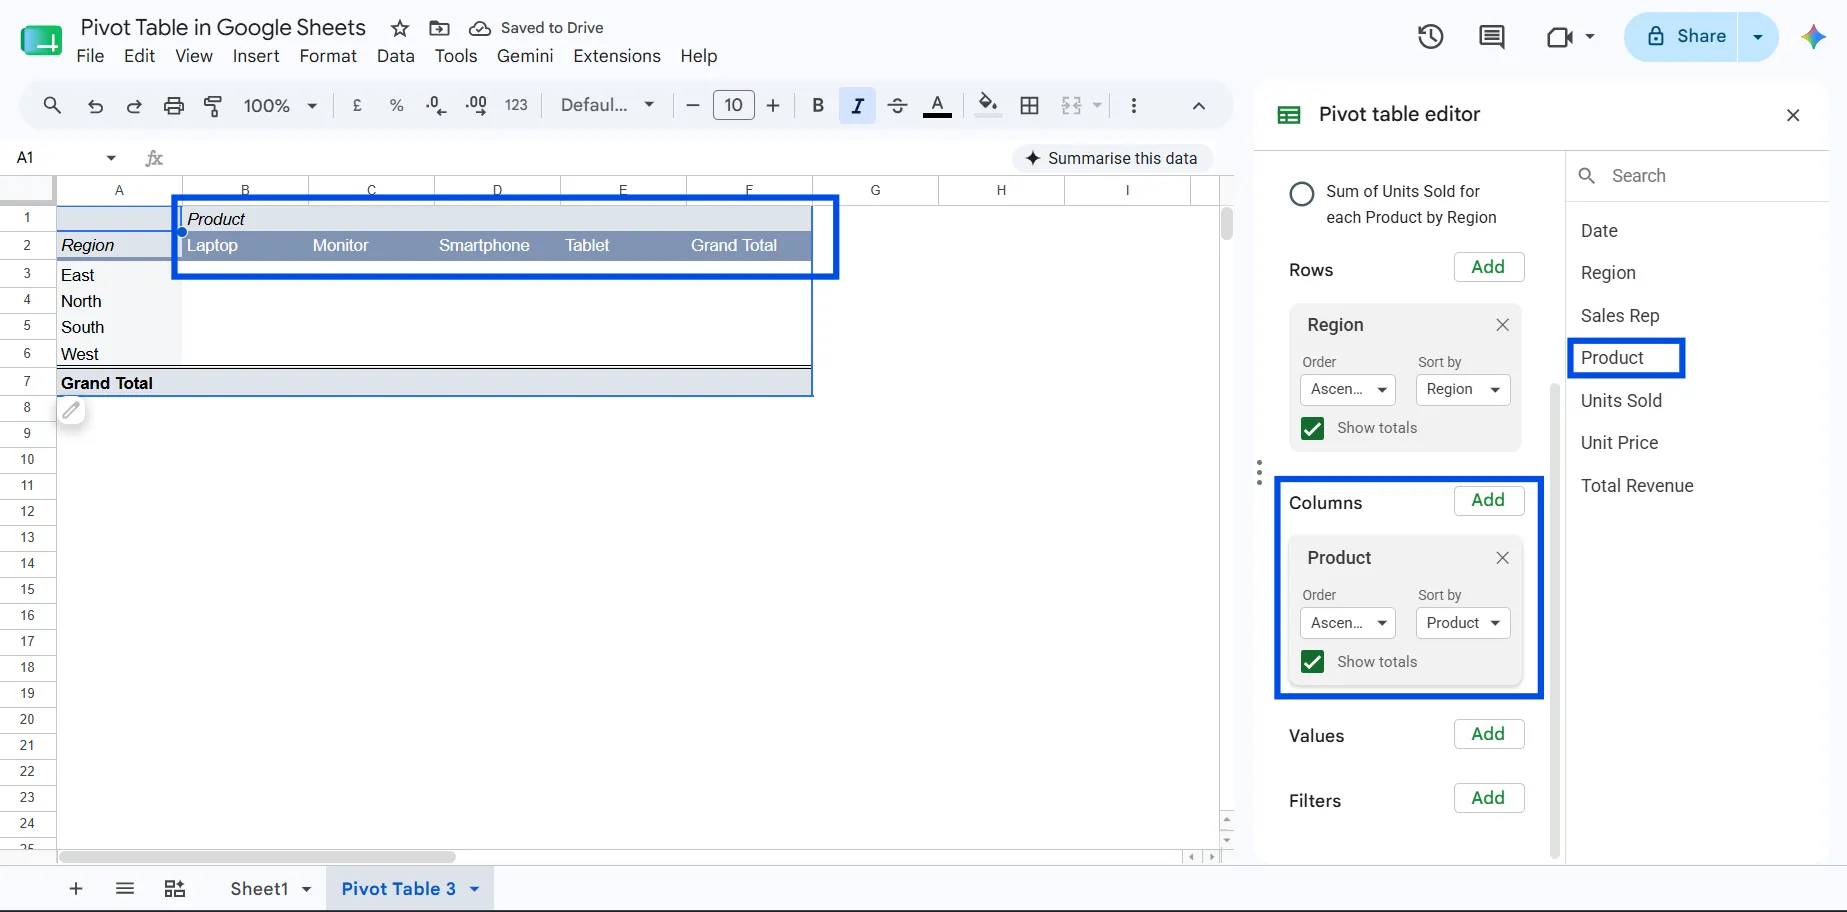Select Total Revenue in field list
Image resolution: width=1847 pixels, height=912 pixels.
(x=1637, y=486)
